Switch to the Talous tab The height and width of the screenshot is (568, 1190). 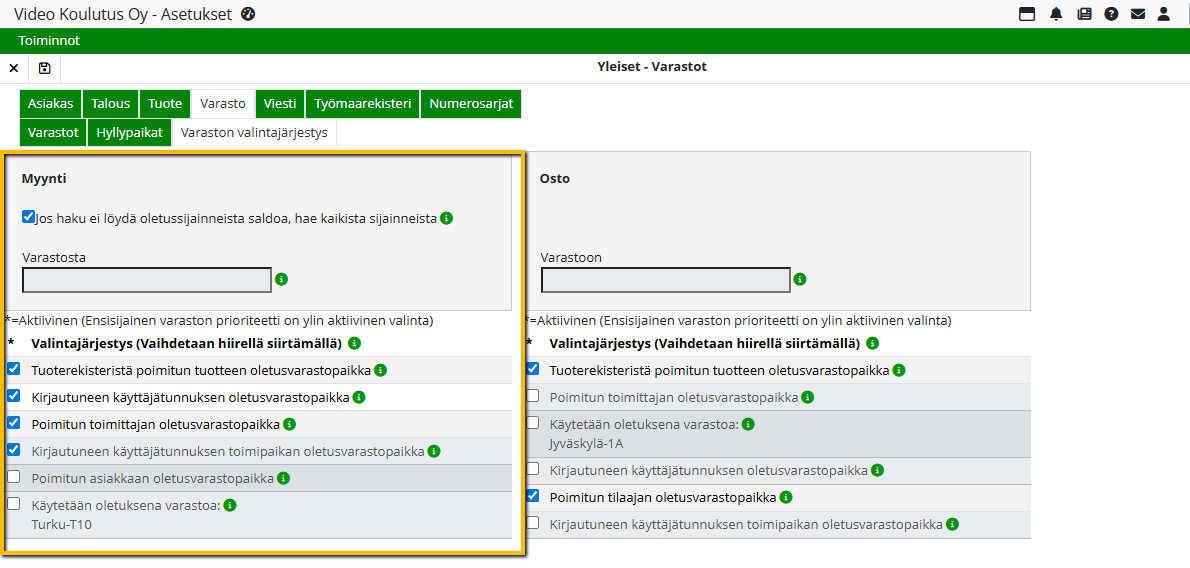click(111, 104)
